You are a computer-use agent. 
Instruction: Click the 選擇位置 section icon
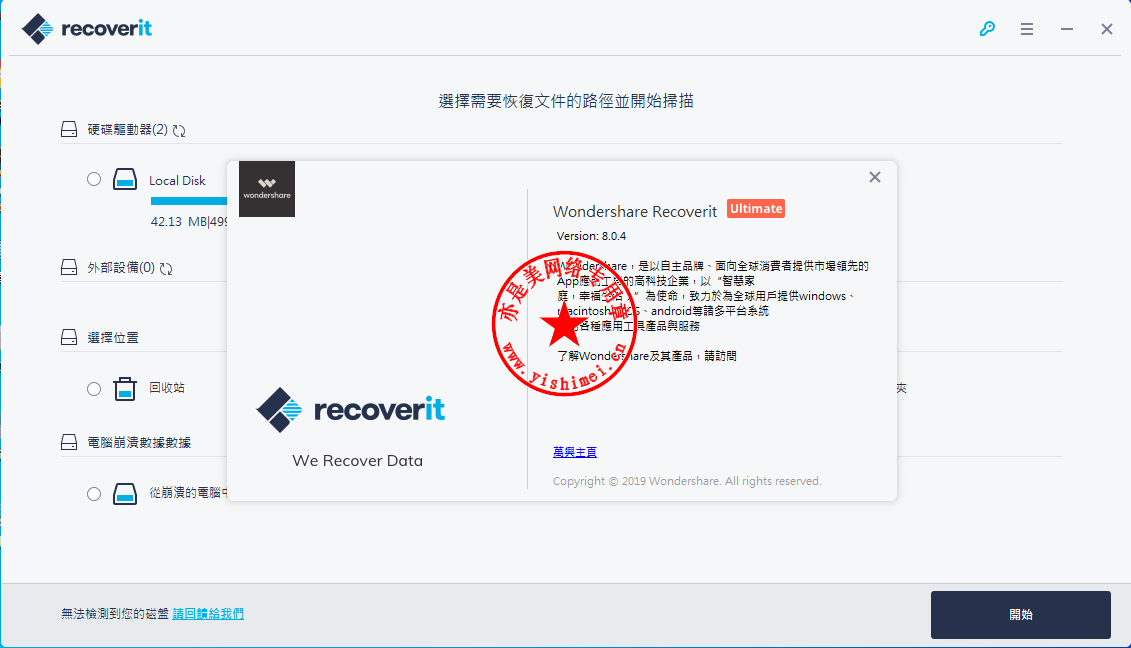(x=69, y=337)
